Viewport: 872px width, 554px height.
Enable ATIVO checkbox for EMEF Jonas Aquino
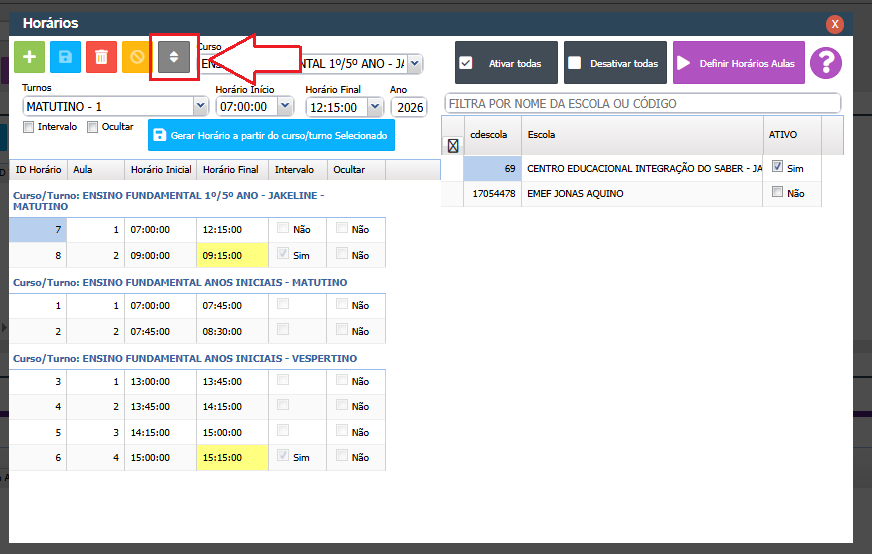(x=778, y=193)
